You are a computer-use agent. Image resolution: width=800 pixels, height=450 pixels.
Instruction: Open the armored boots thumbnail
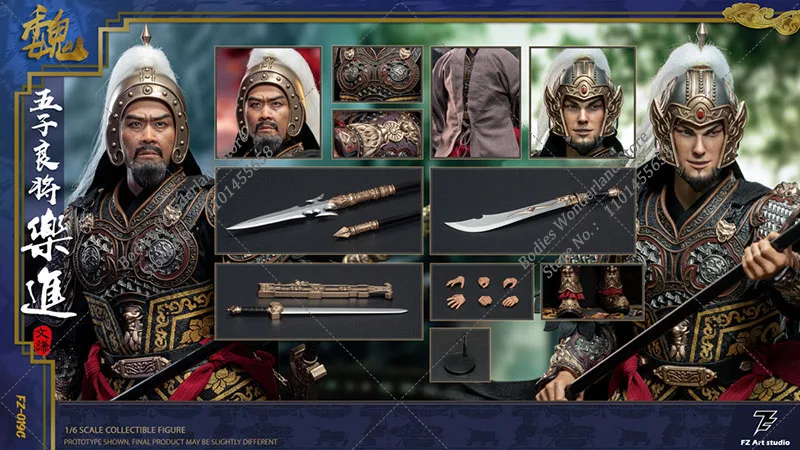[592, 292]
